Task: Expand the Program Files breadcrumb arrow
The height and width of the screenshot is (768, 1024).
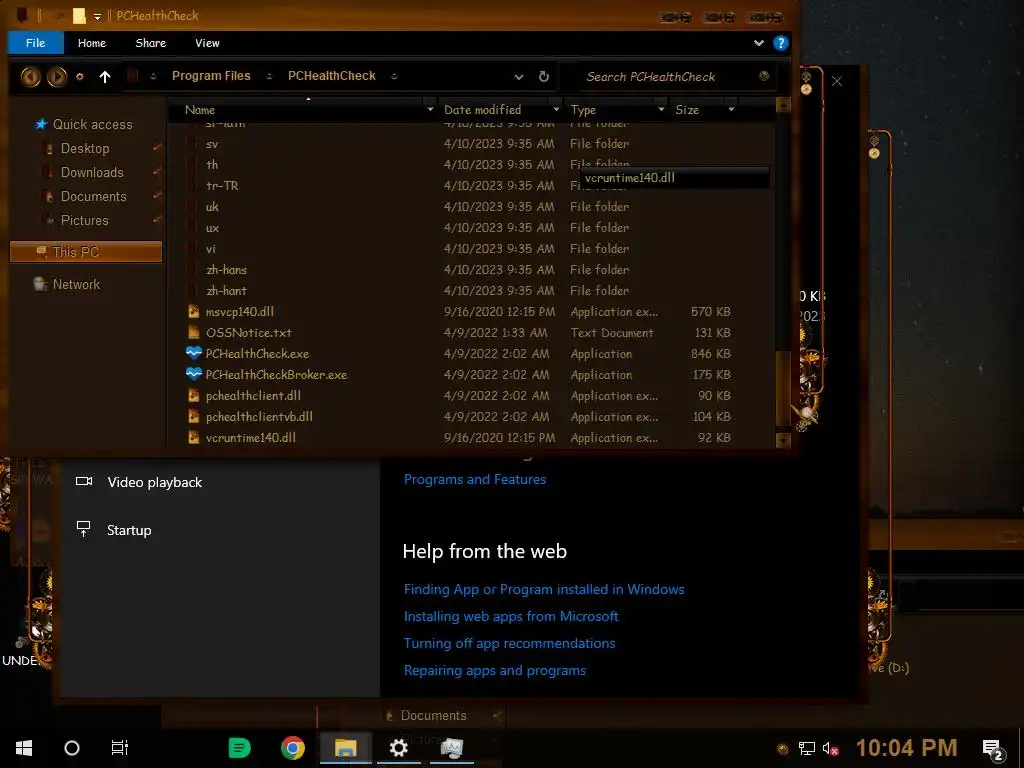Action: click(269, 76)
